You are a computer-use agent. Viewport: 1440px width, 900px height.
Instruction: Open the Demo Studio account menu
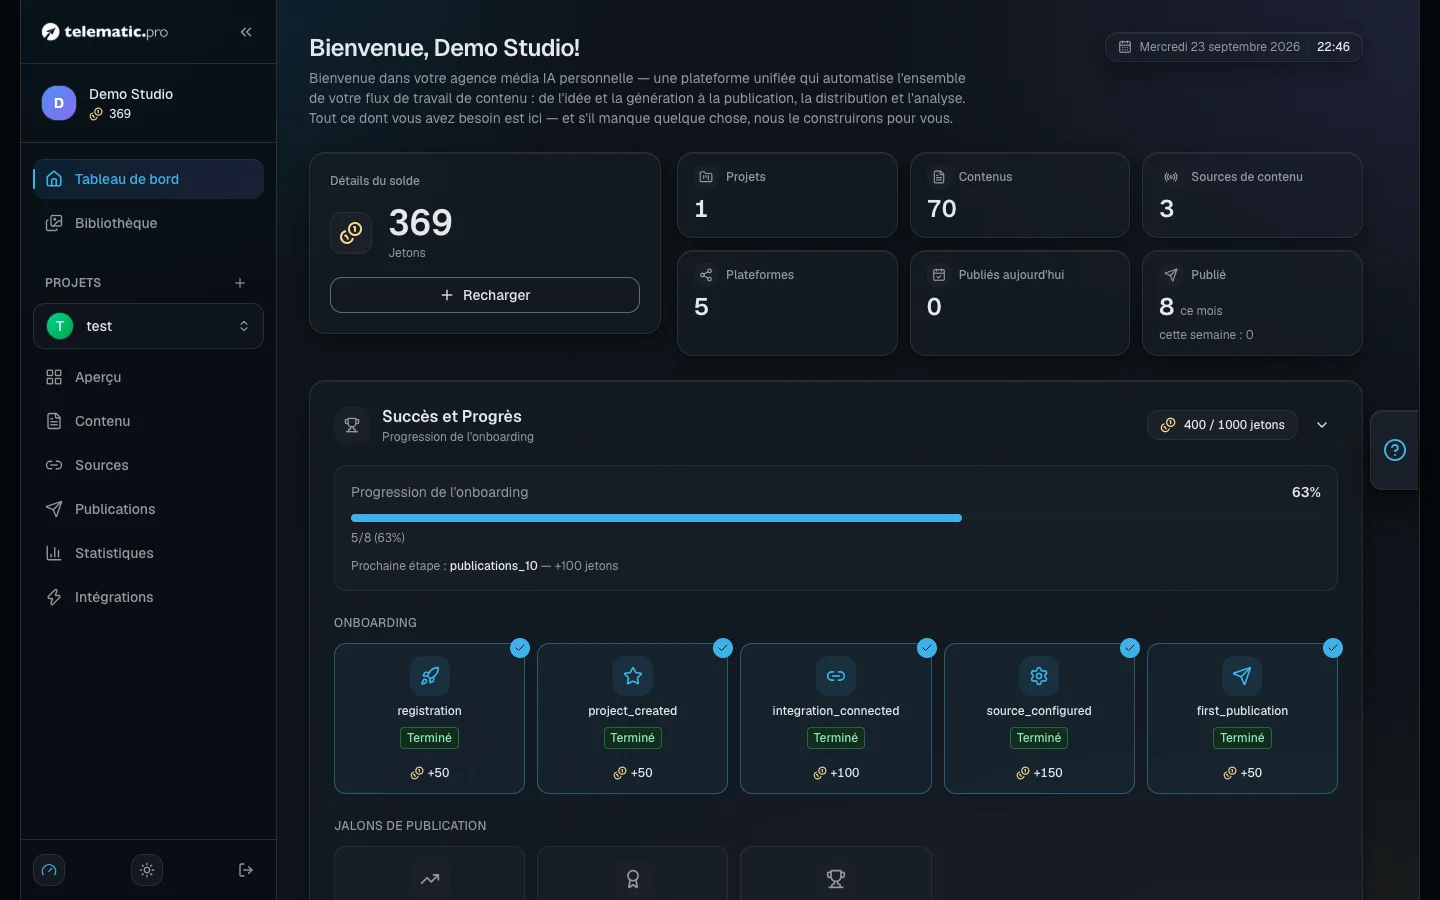pos(148,103)
